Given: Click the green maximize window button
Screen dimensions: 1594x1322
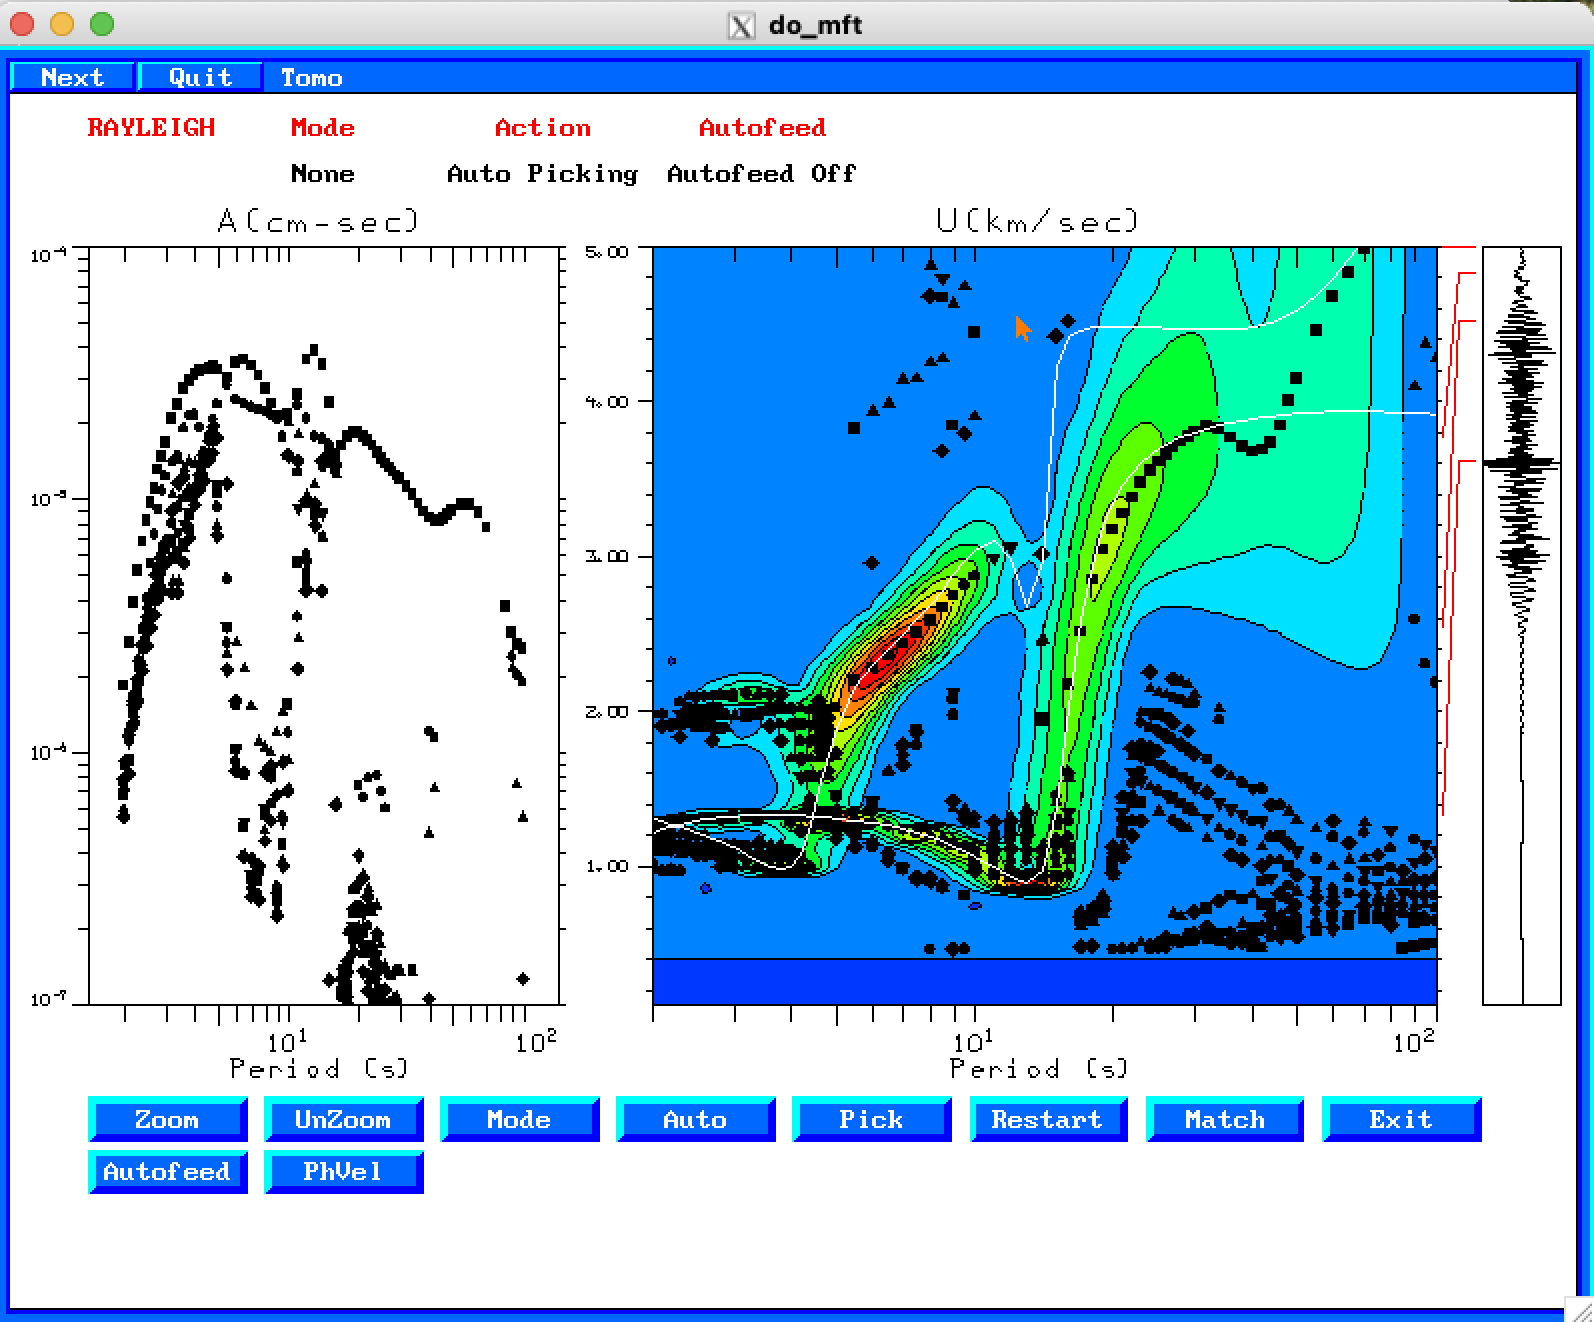Looking at the screenshot, I should pyautogui.click(x=102, y=24).
